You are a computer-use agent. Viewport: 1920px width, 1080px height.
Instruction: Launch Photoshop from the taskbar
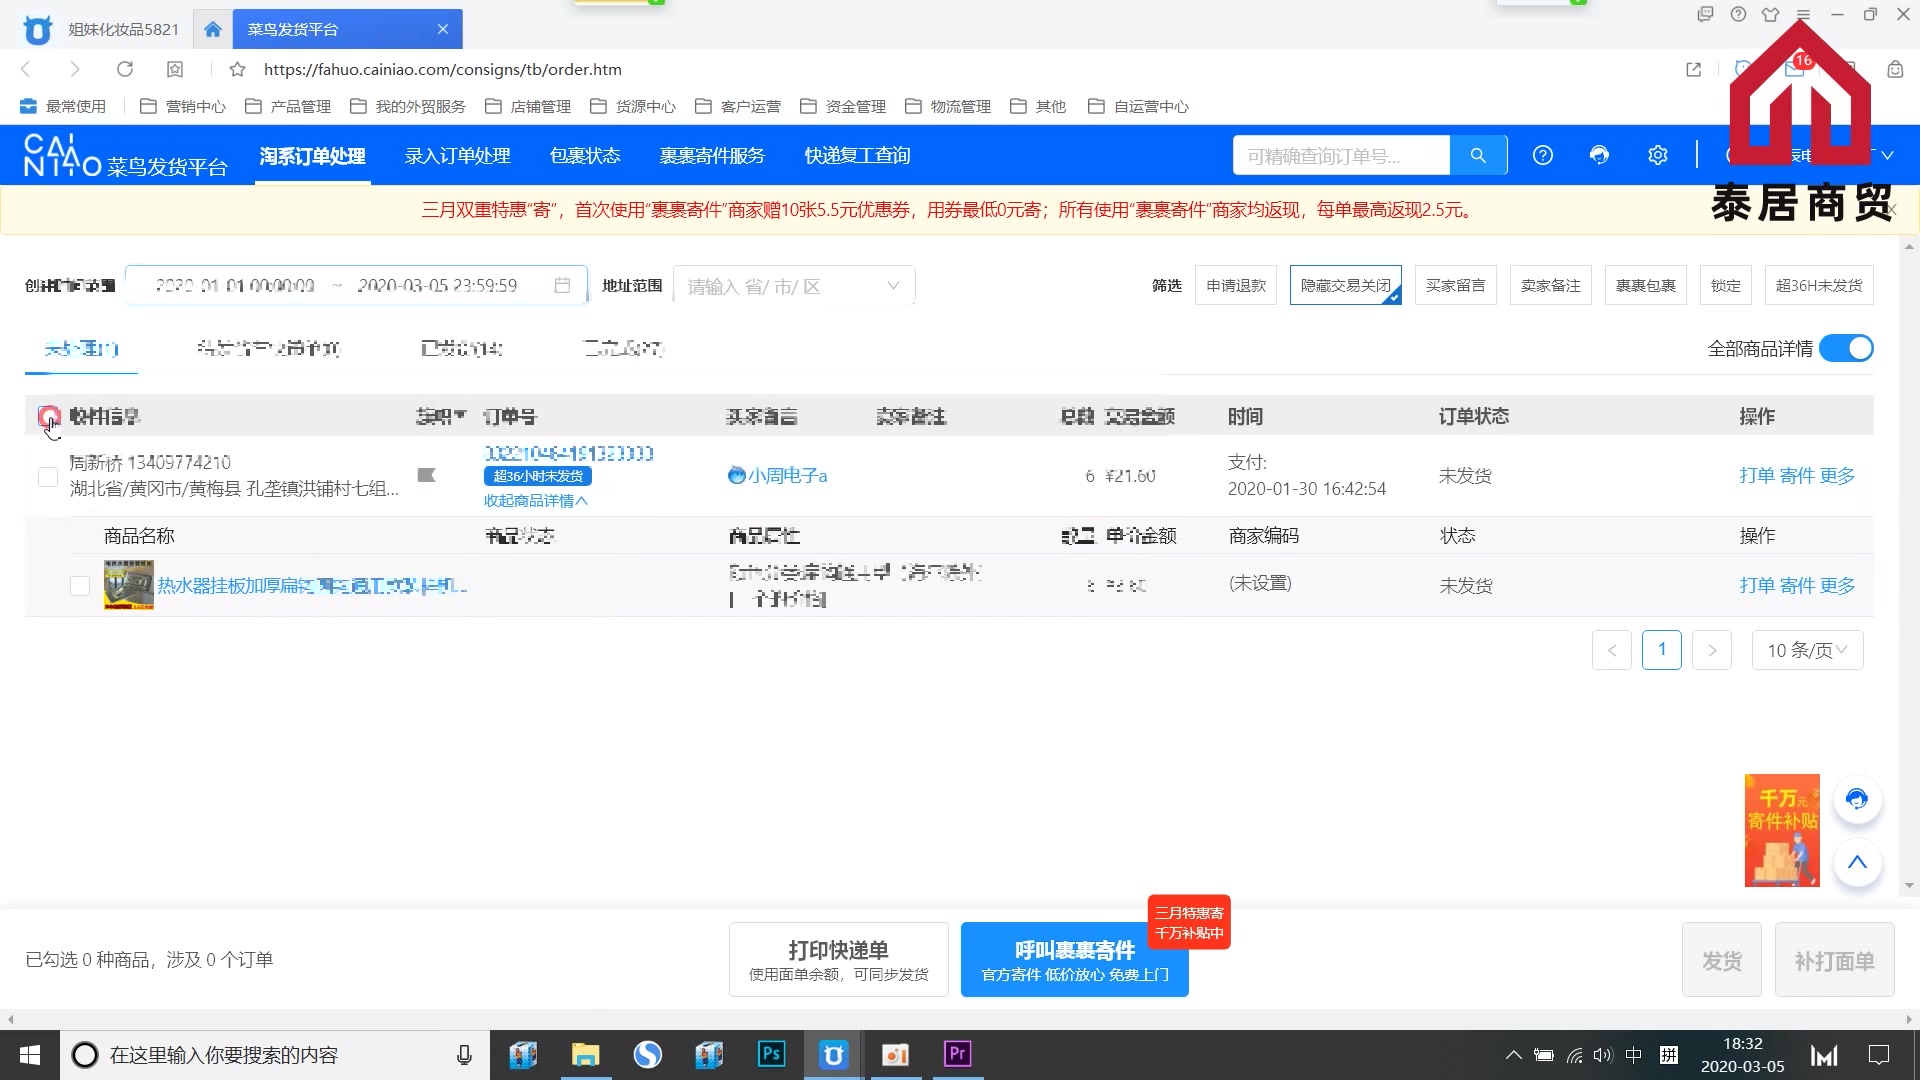770,1054
